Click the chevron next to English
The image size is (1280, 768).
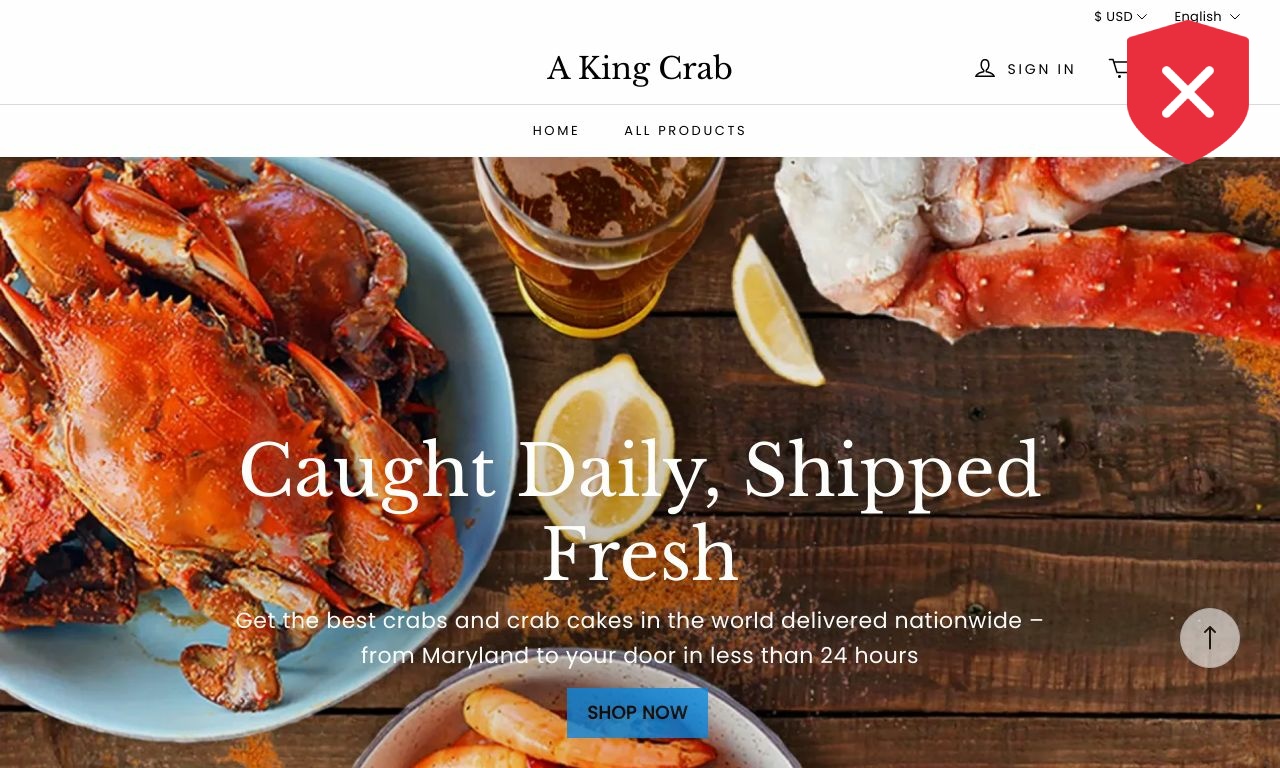tap(1235, 17)
